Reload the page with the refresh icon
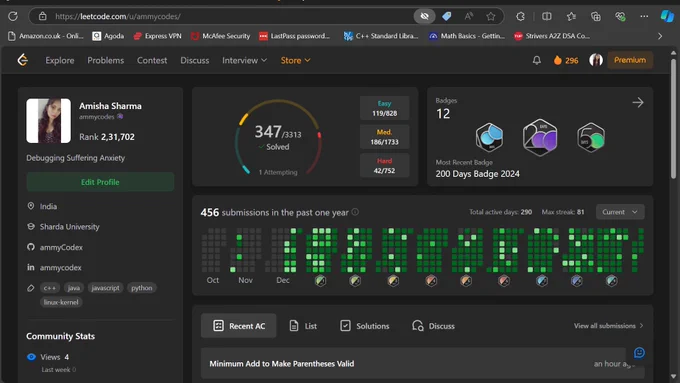This screenshot has height=383, width=680. click(x=13, y=16)
